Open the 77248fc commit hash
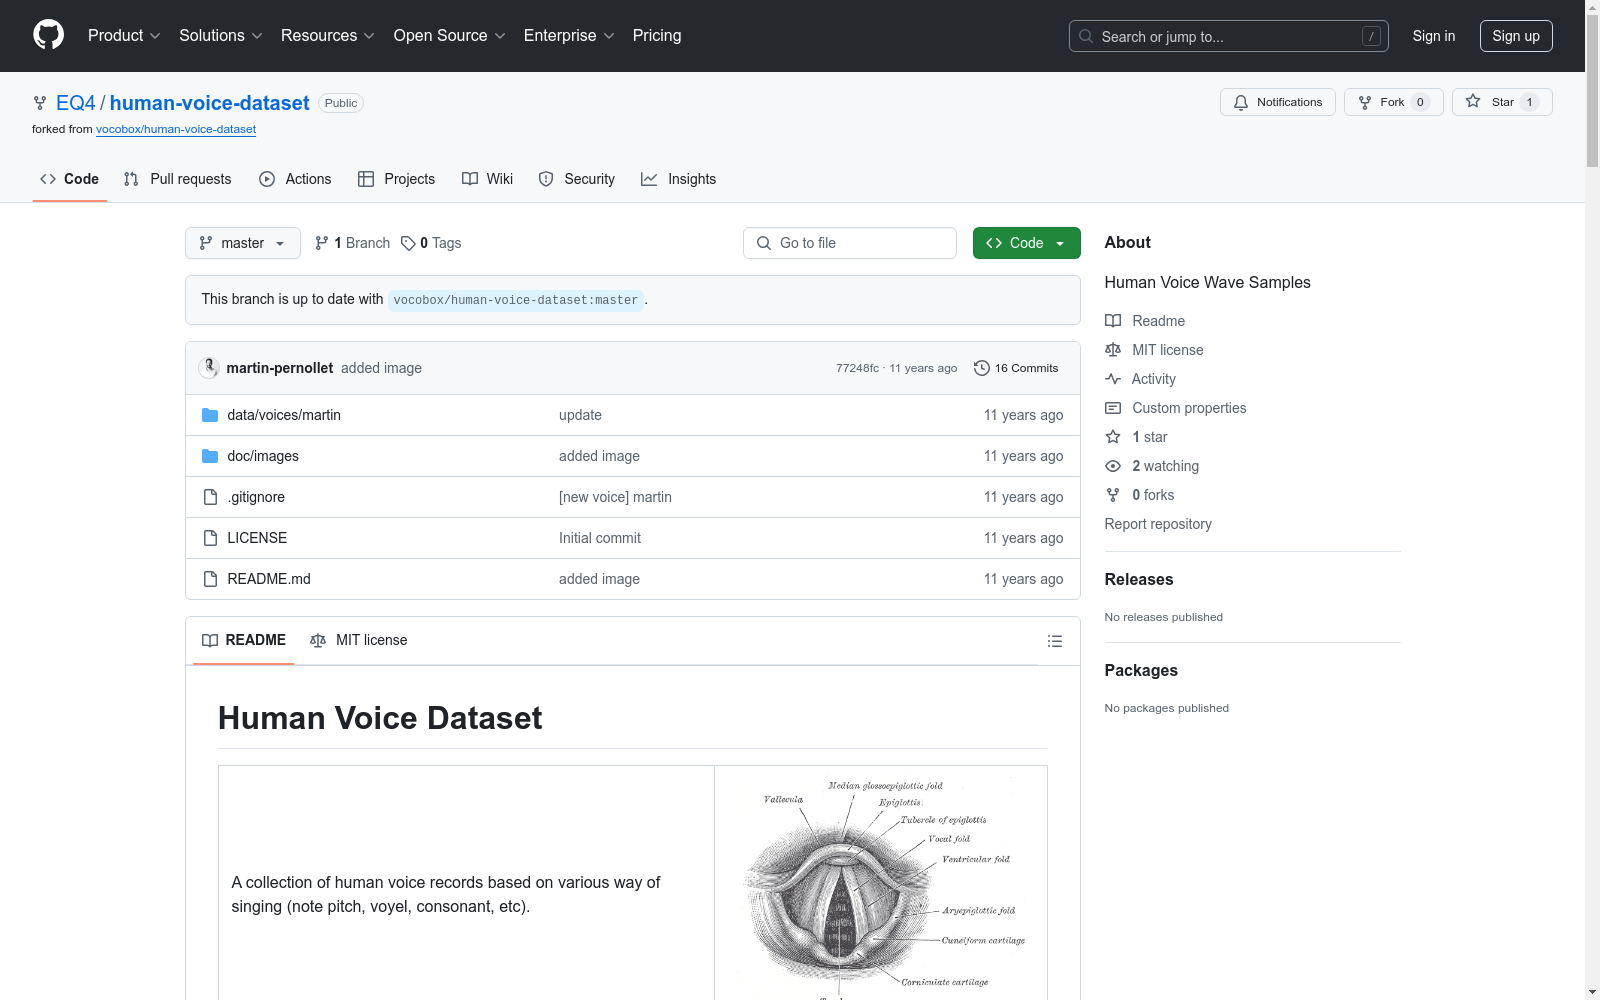Screen dimensions: 1600x1000 coord(857,368)
